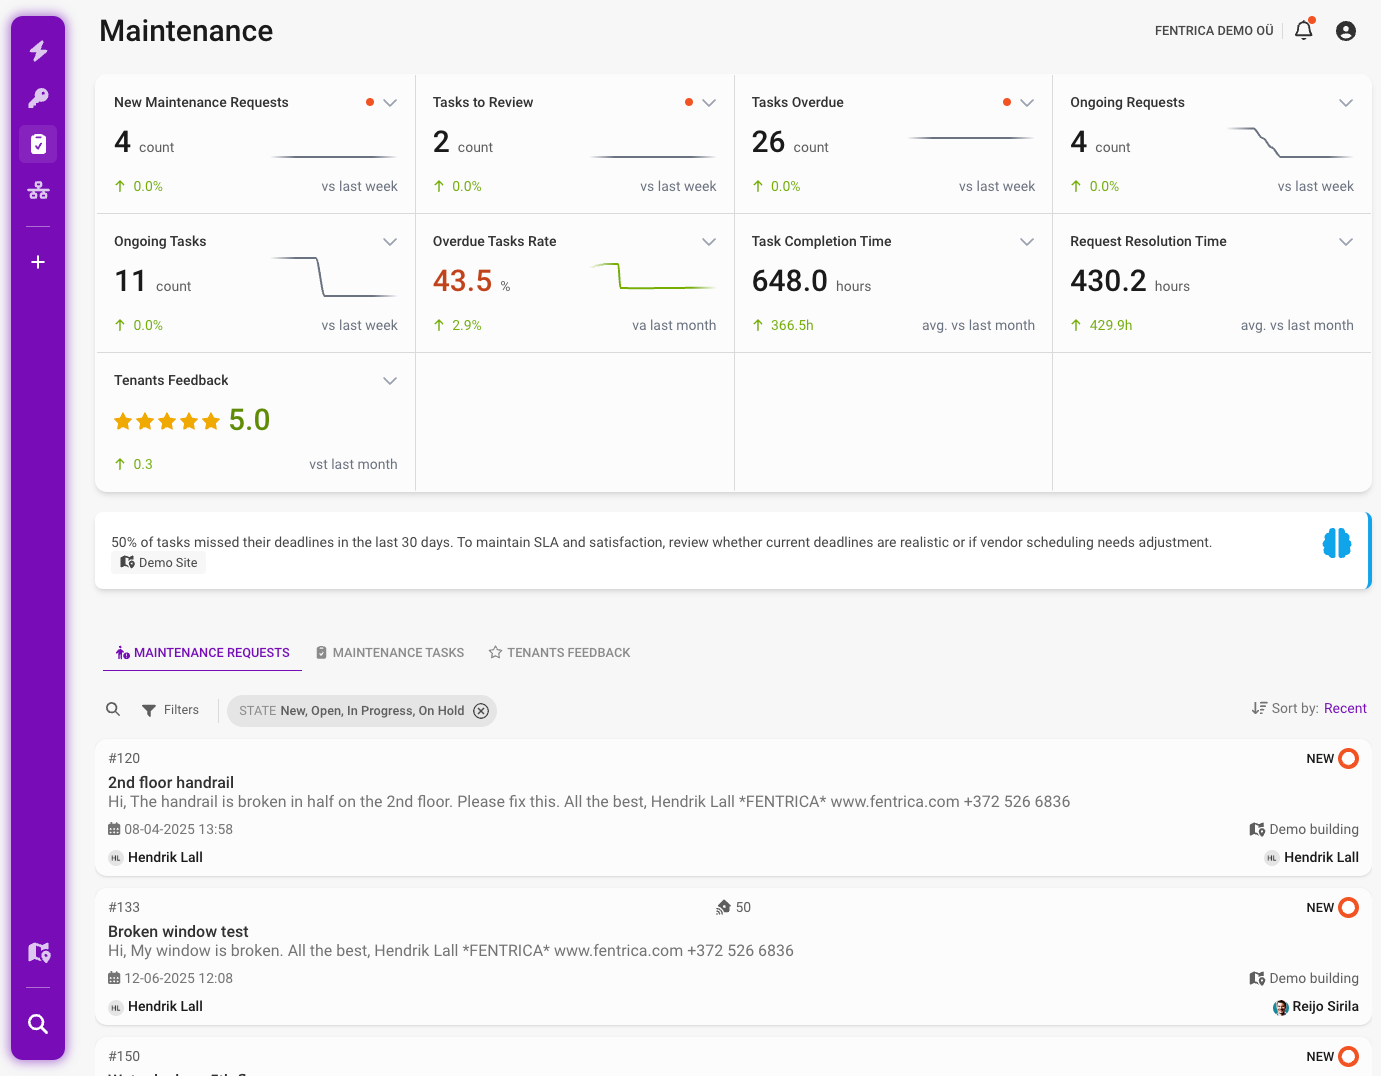Image resolution: width=1381 pixels, height=1076 pixels.
Task: Click the NEW status circle on request #120
Action: 1348,758
